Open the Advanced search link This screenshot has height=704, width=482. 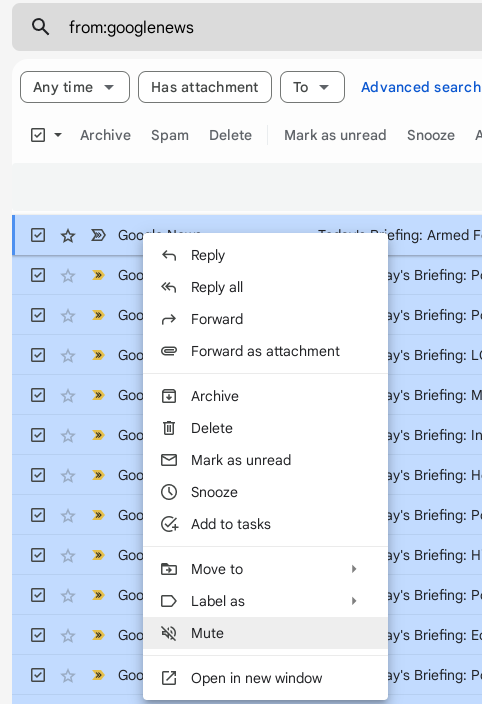(x=421, y=87)
